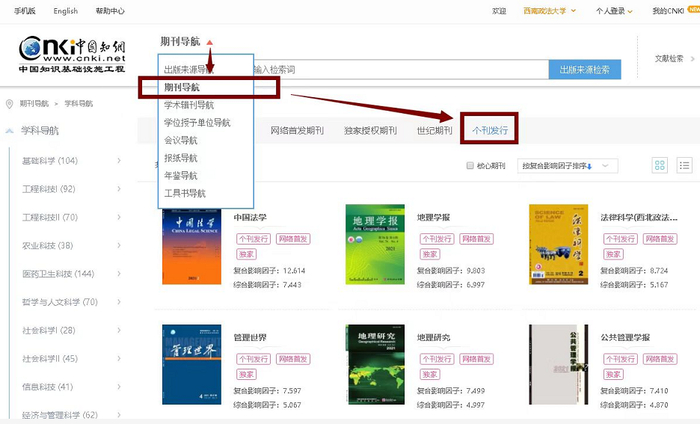Screen dimensions: 700x424
Task: Click the 公共管理学报 journal title
Action: [x=625, y=337]
